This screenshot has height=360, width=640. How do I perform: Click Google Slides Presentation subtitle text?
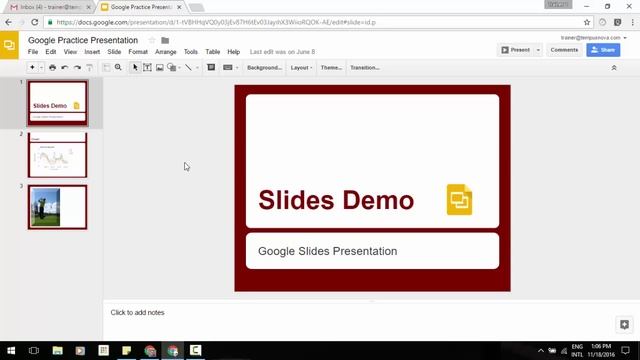point(327,251)
